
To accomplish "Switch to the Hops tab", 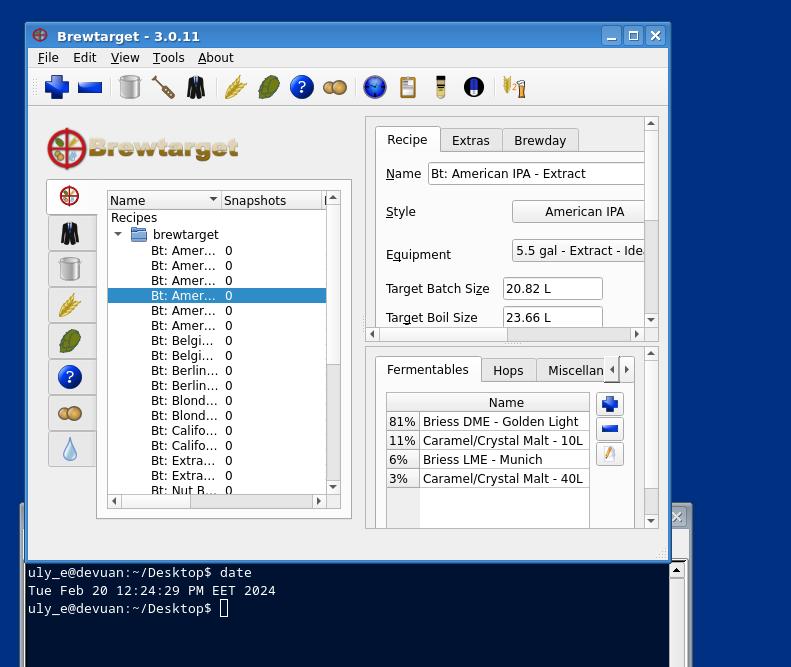I will 508,371.
